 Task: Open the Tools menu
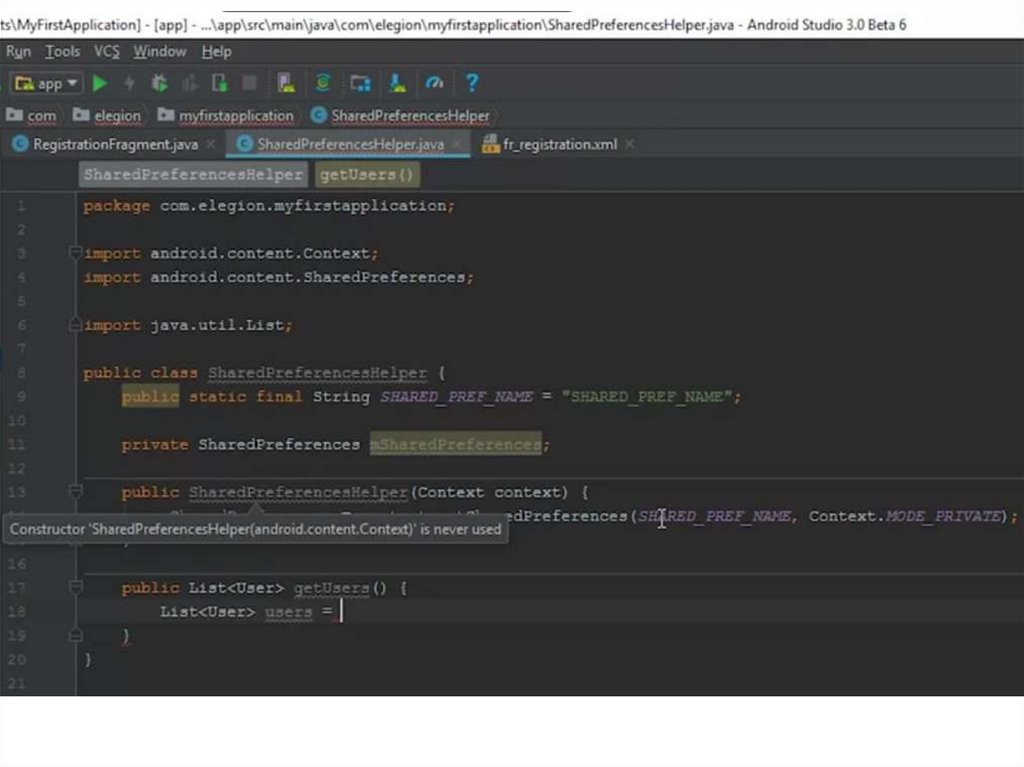(62, 51)
